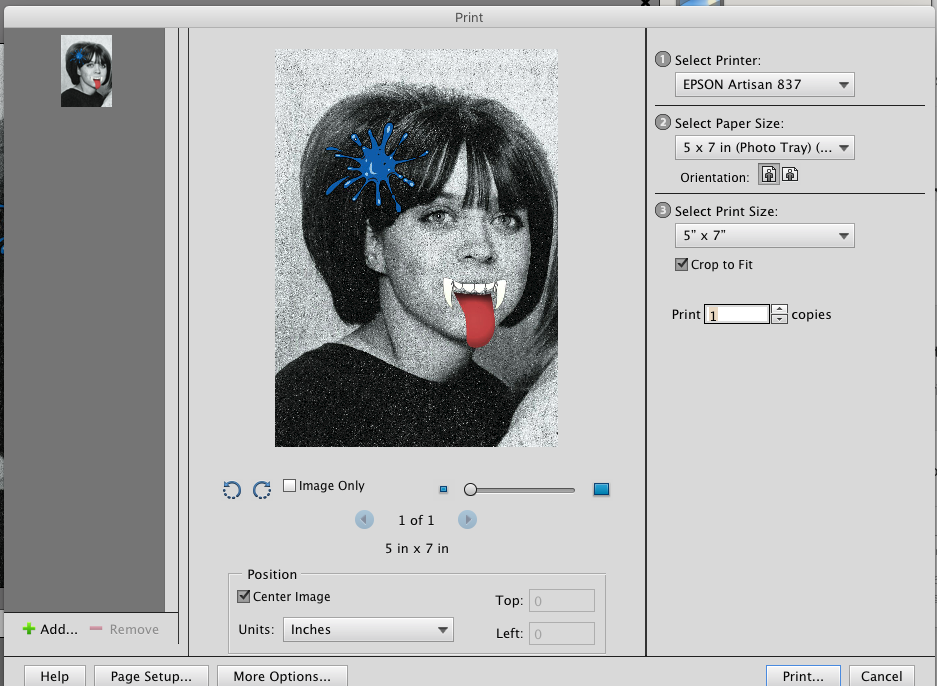Decrease copies with down stepper arrow
Screen dimensions: 937x686
click(779, 319)
